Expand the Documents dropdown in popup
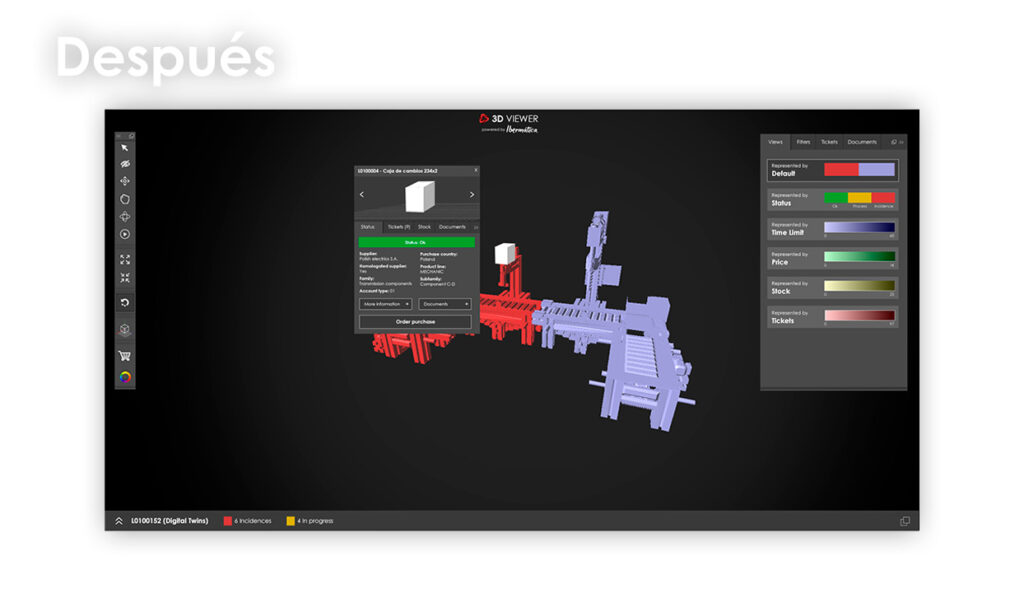The height and width of the screenshot is (589, 1024). coord(445,304)
